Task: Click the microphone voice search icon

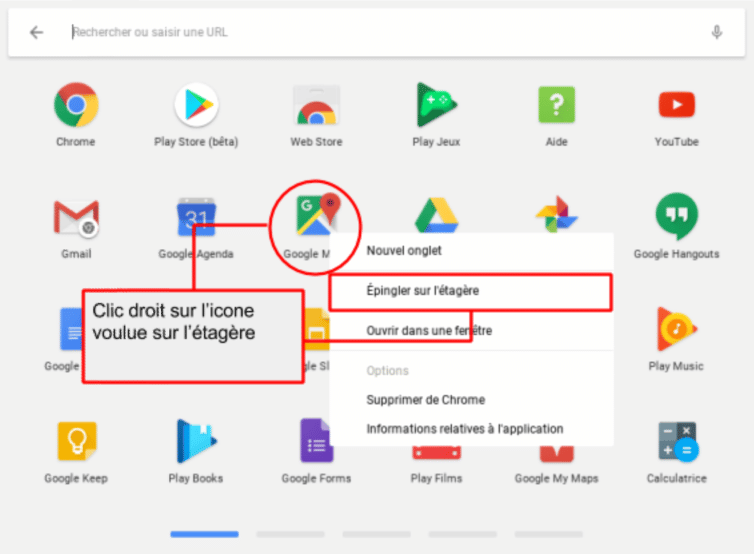Action: point(717,32)
